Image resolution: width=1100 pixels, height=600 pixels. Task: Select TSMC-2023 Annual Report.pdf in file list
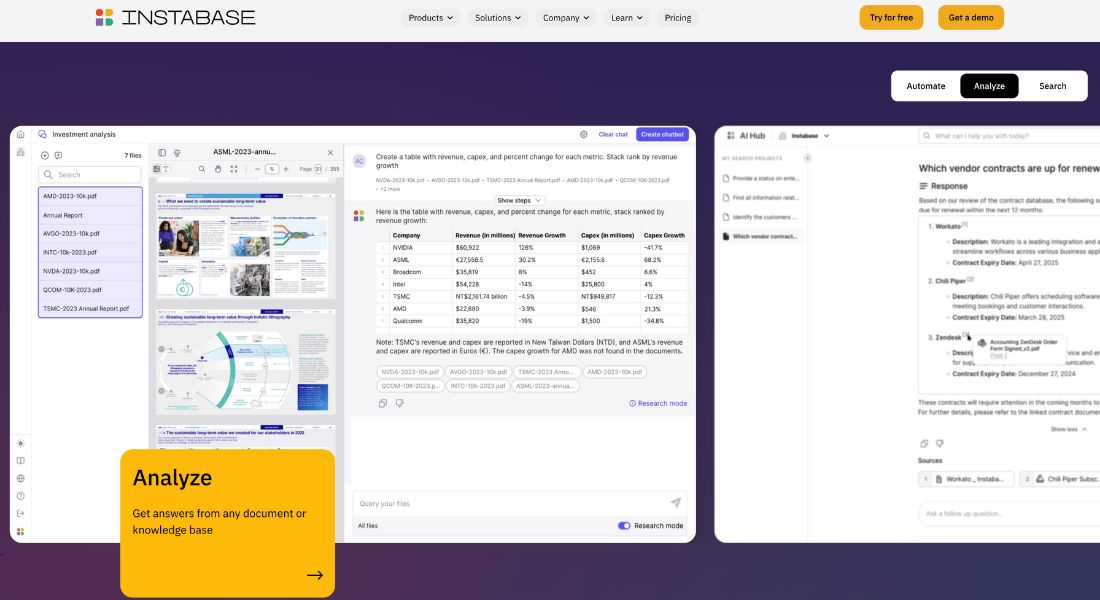pyautogui.click(x=90, y=308)
